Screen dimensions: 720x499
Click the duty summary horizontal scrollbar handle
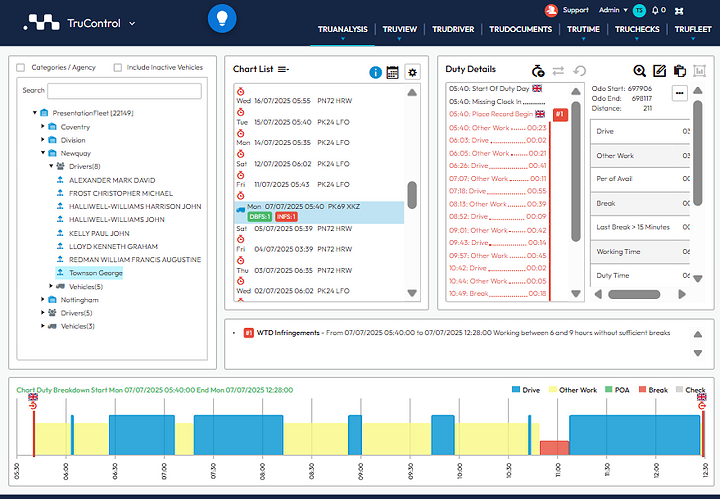click(x=634, y=294)
